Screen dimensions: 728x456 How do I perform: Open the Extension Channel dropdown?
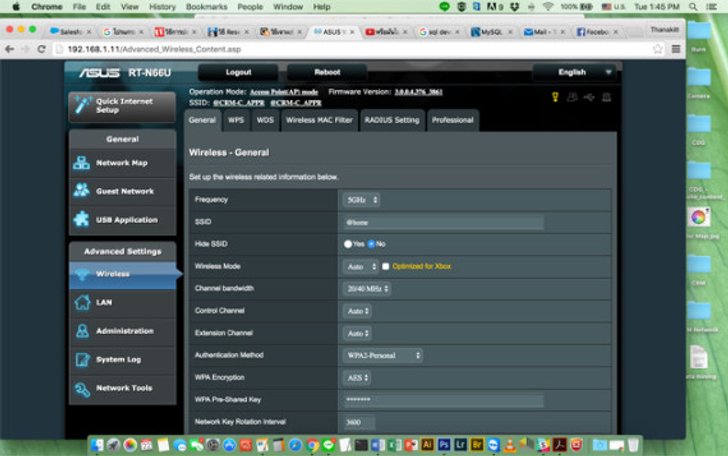point(357,333)
